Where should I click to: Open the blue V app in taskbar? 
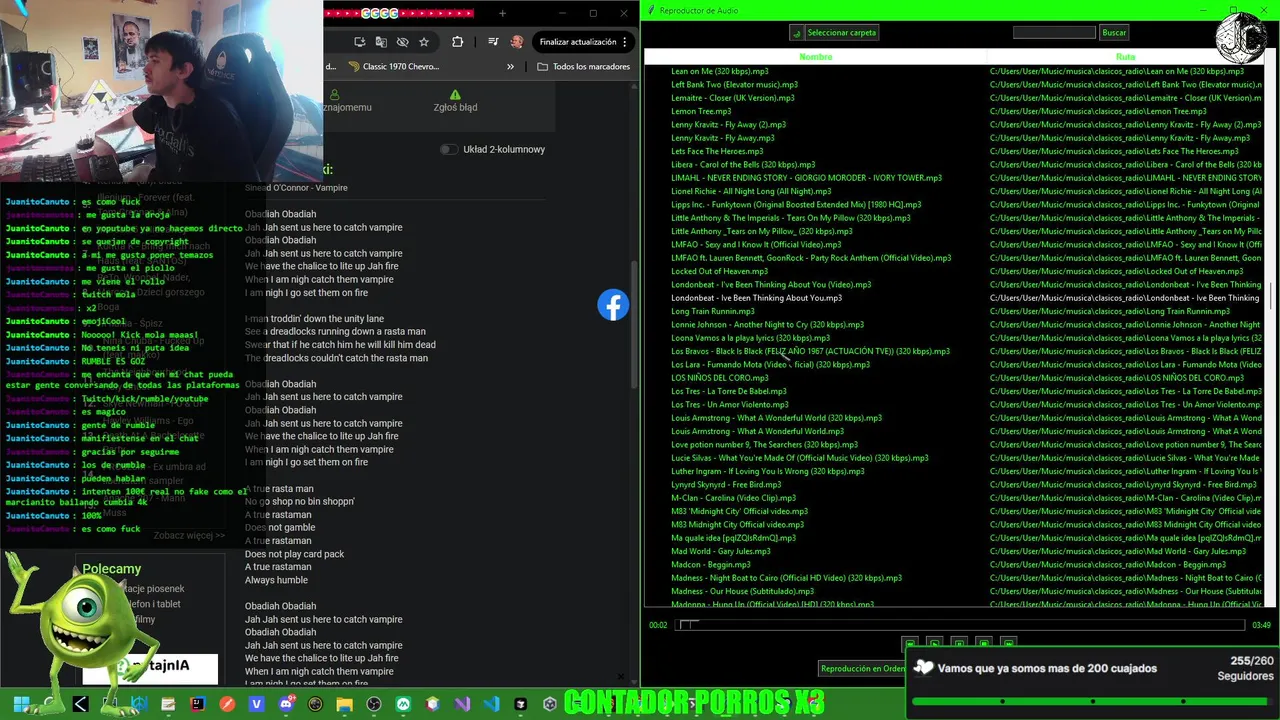coord(257,704)
